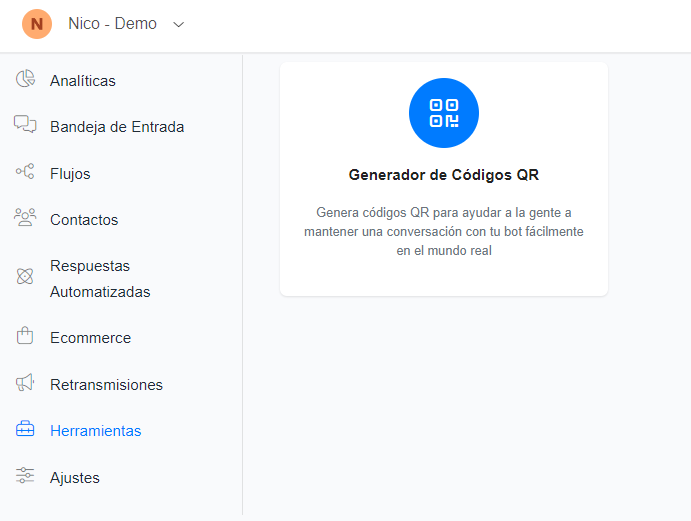
Task: Click the orange N account avatar
Action: point(37,24)
